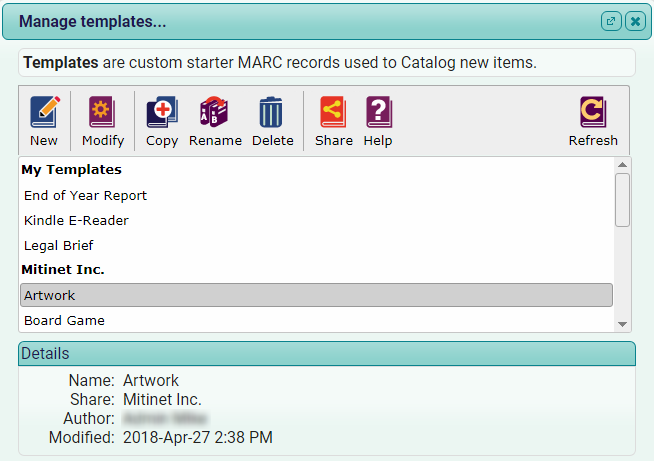Click the list scrollbar down arrow

click(x=622, y=324)
